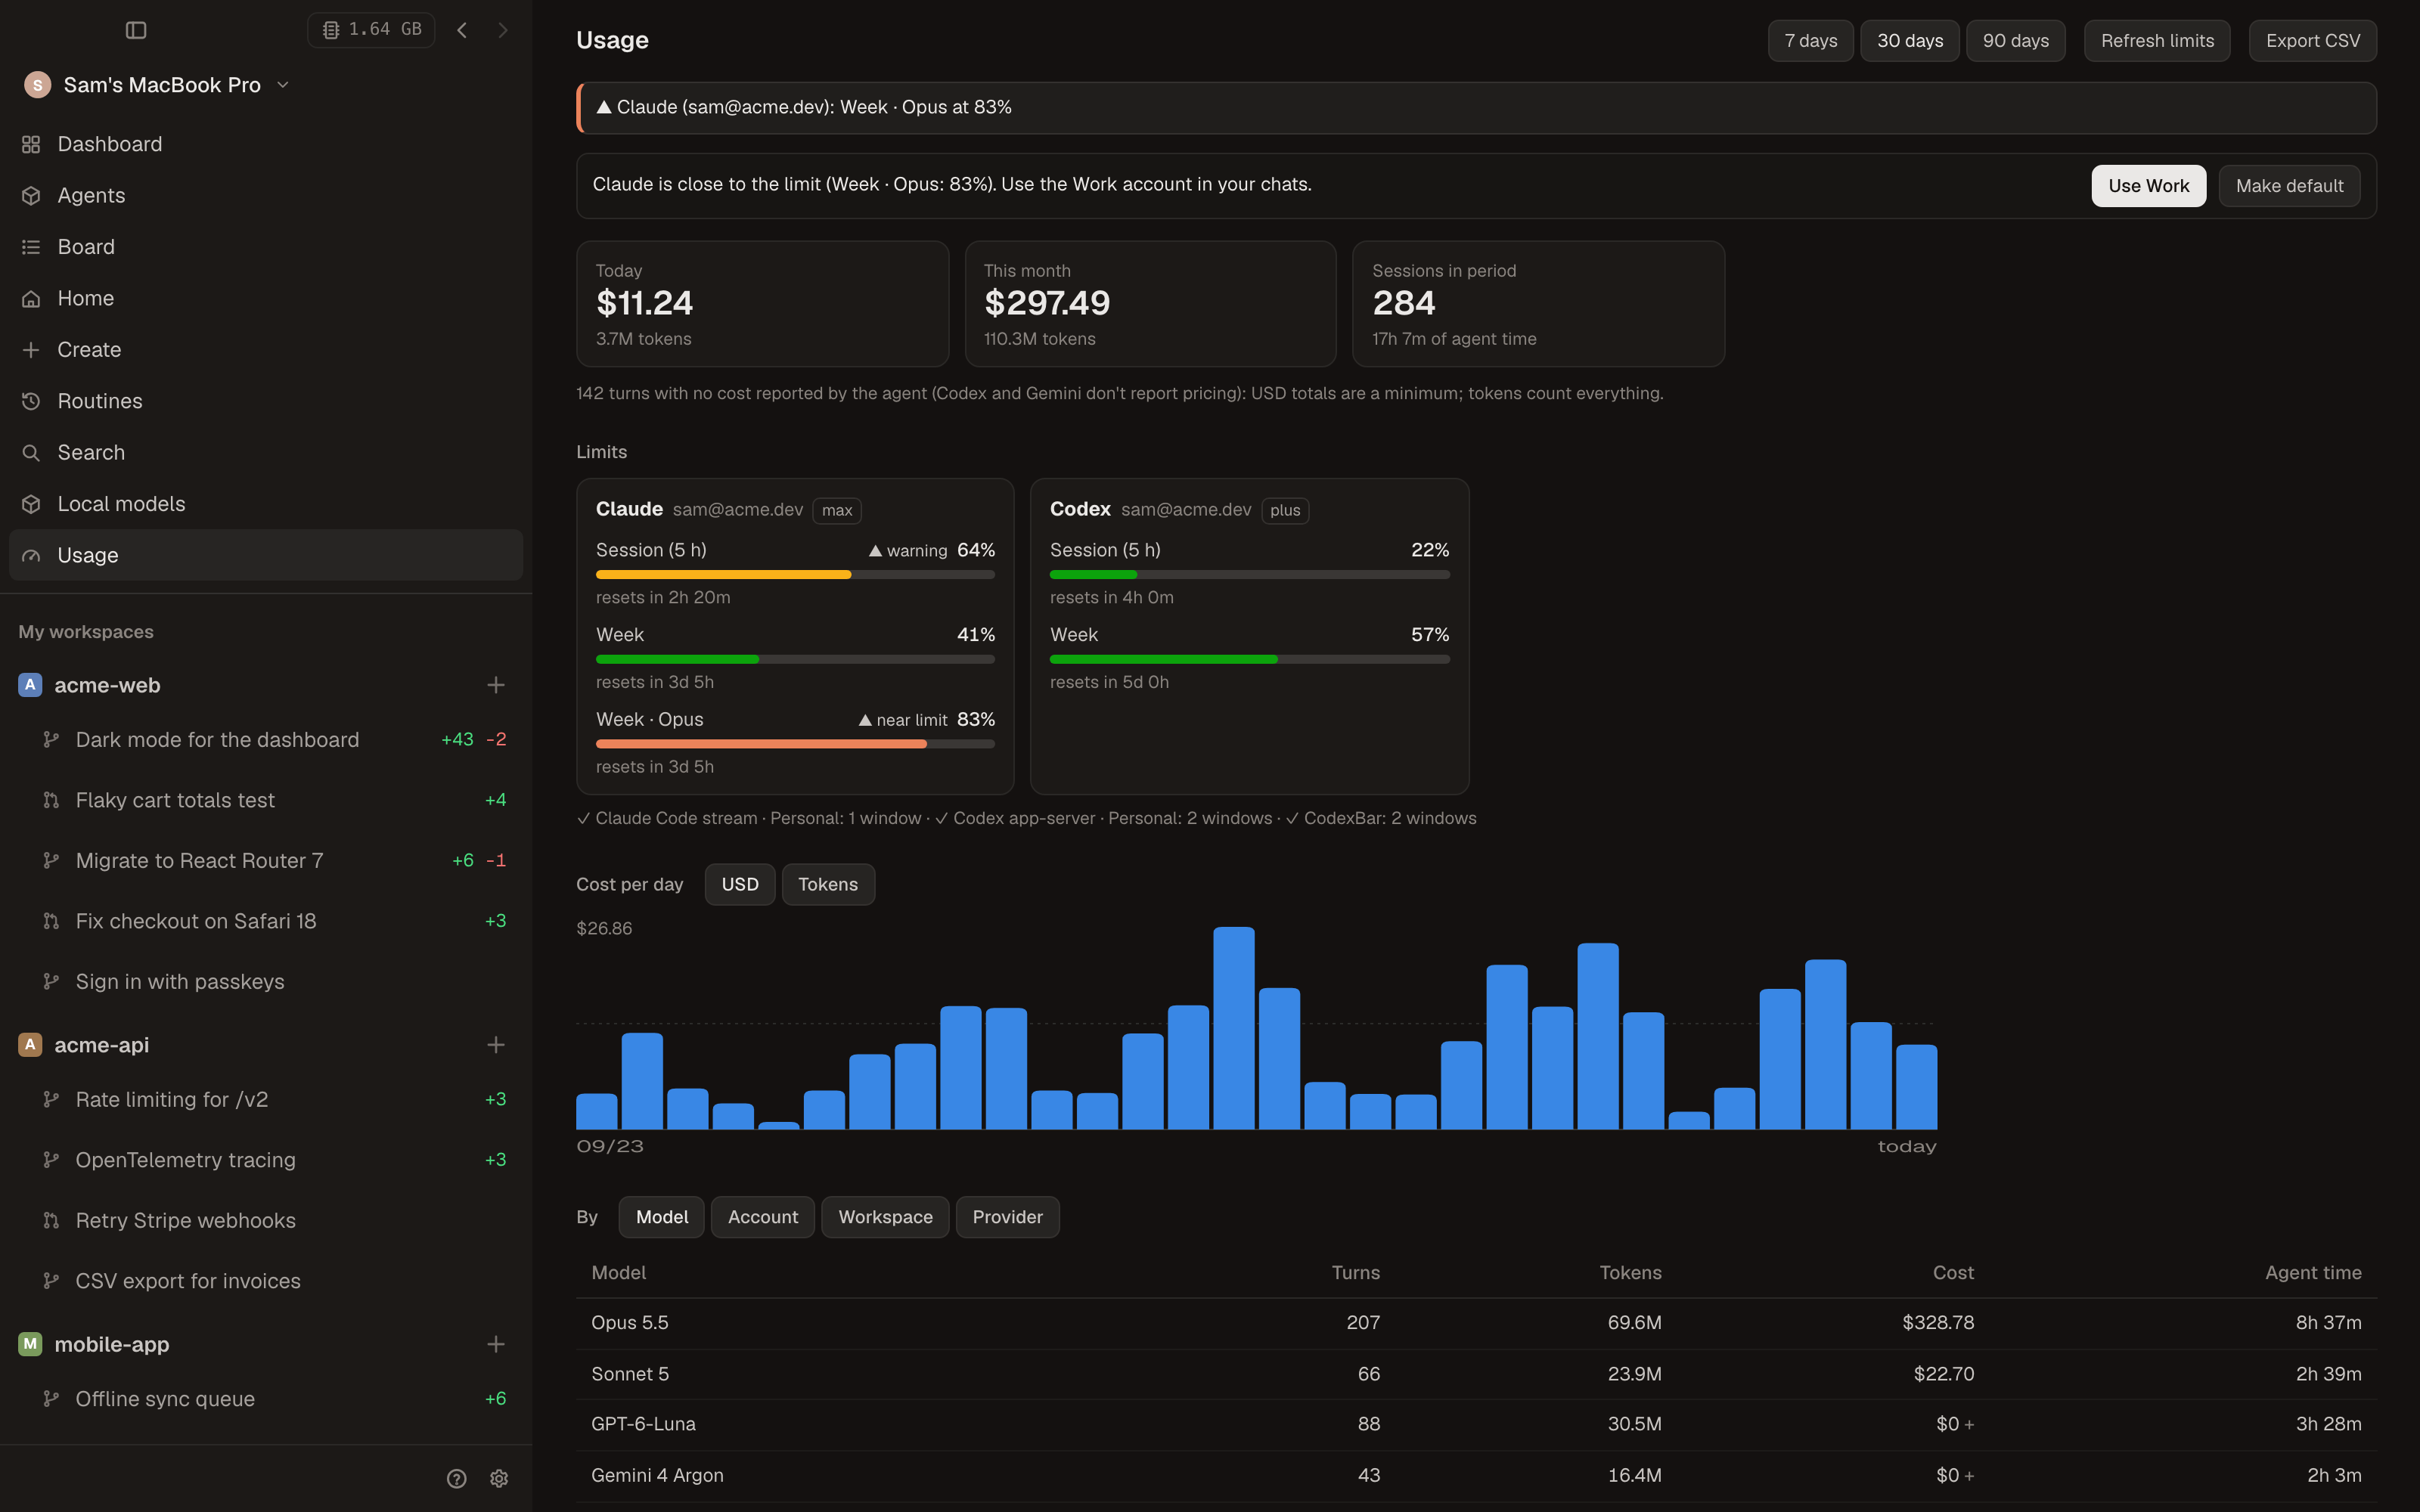Click the Opus 5.5 table row
Screen dimensions: 2420x1512
click(x=1476, y=1323)
